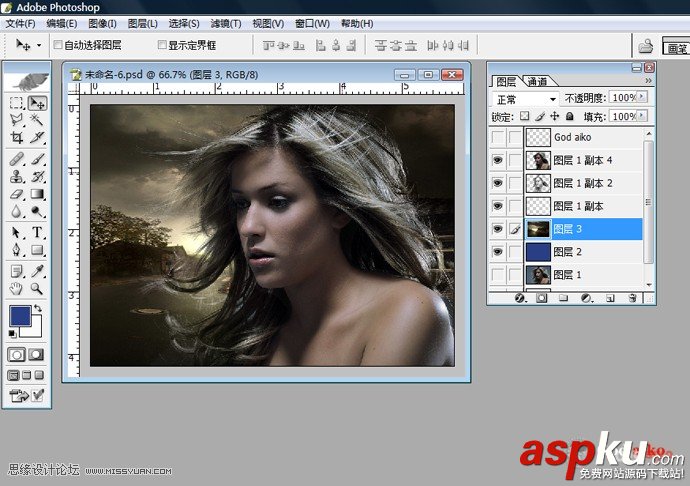Open fill slider arrow
This screenshot has height=486, width=690.
tap(642, 116)
